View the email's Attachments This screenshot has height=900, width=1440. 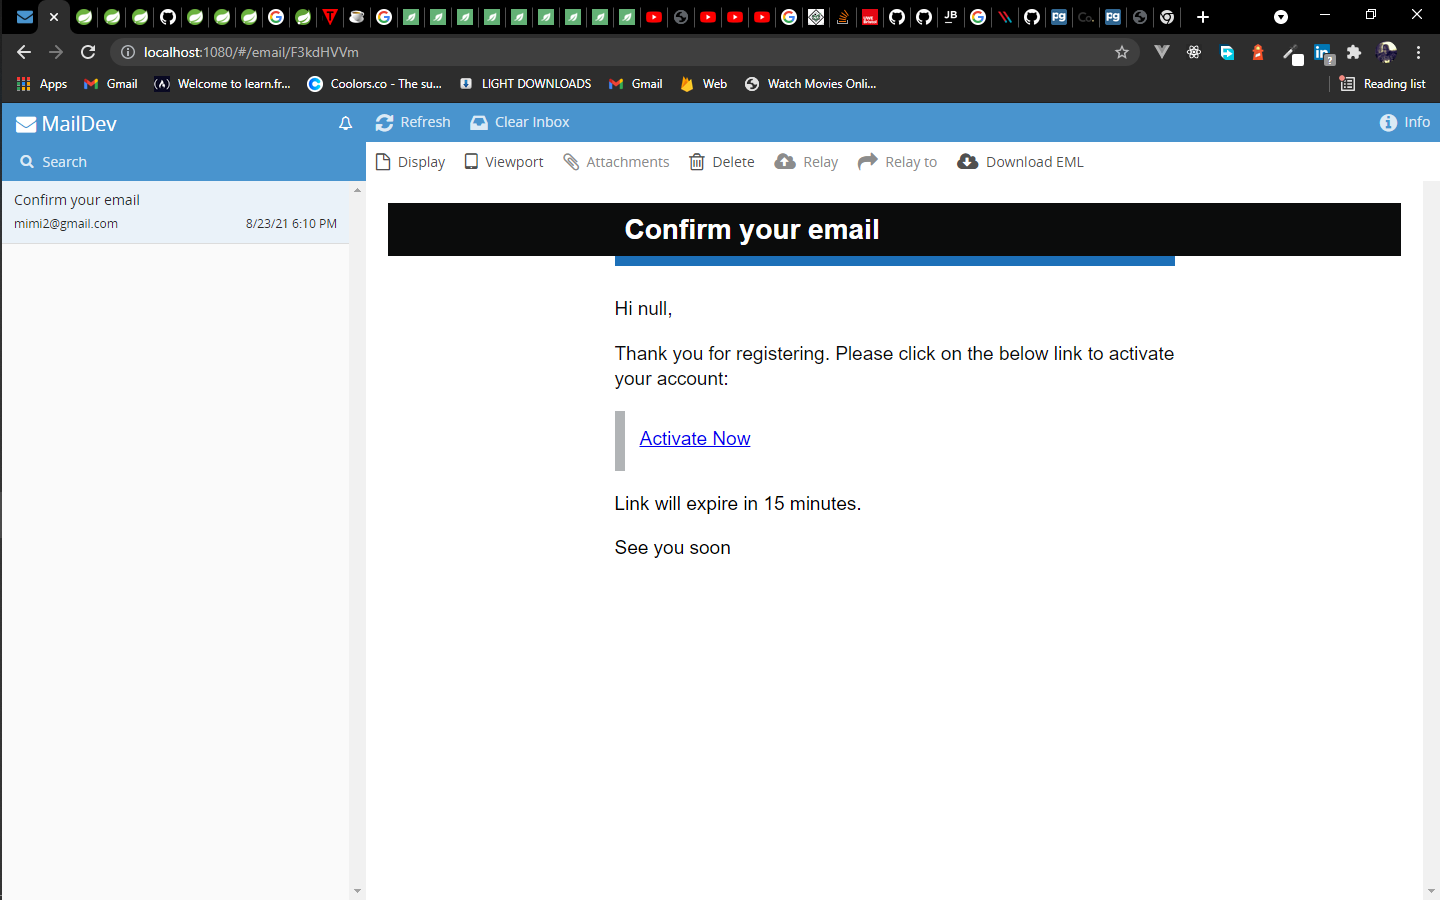[x=616, y=161]
